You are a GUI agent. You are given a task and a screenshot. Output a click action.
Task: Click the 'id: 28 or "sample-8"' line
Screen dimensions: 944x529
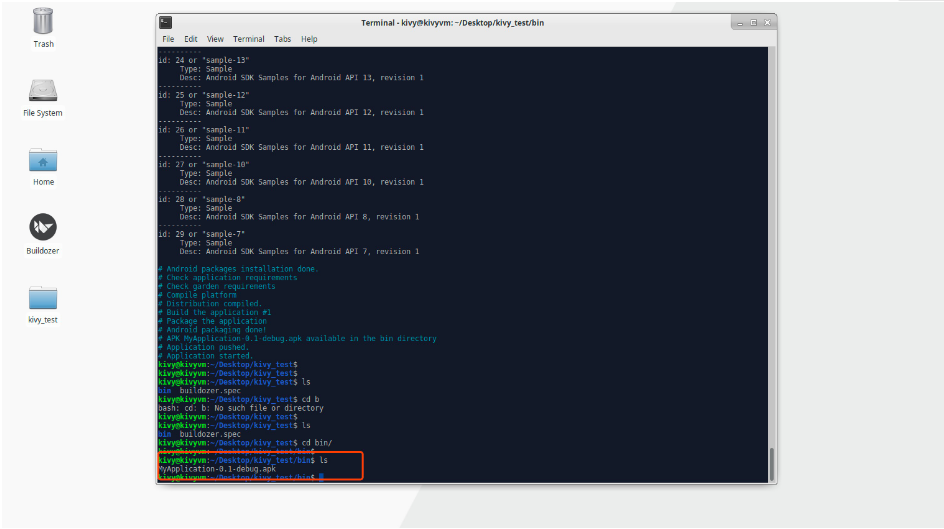point(202,199)
